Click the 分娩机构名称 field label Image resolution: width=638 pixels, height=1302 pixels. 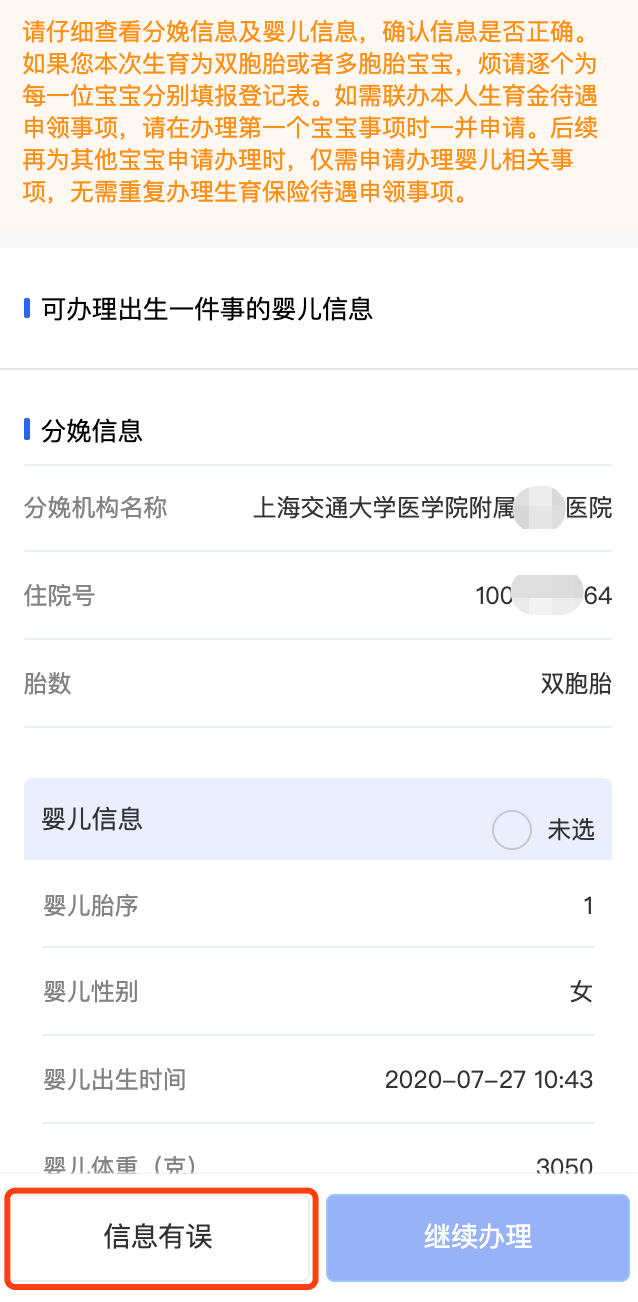95,508
